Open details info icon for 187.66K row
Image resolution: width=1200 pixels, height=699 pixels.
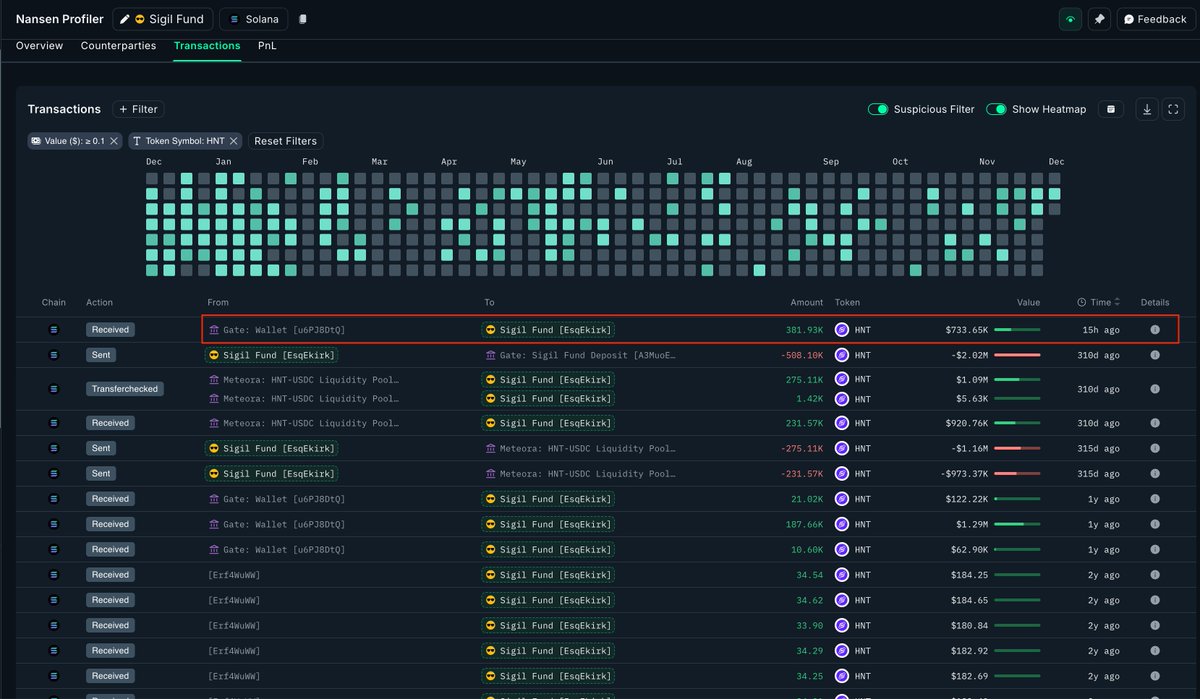[1155, 524]
